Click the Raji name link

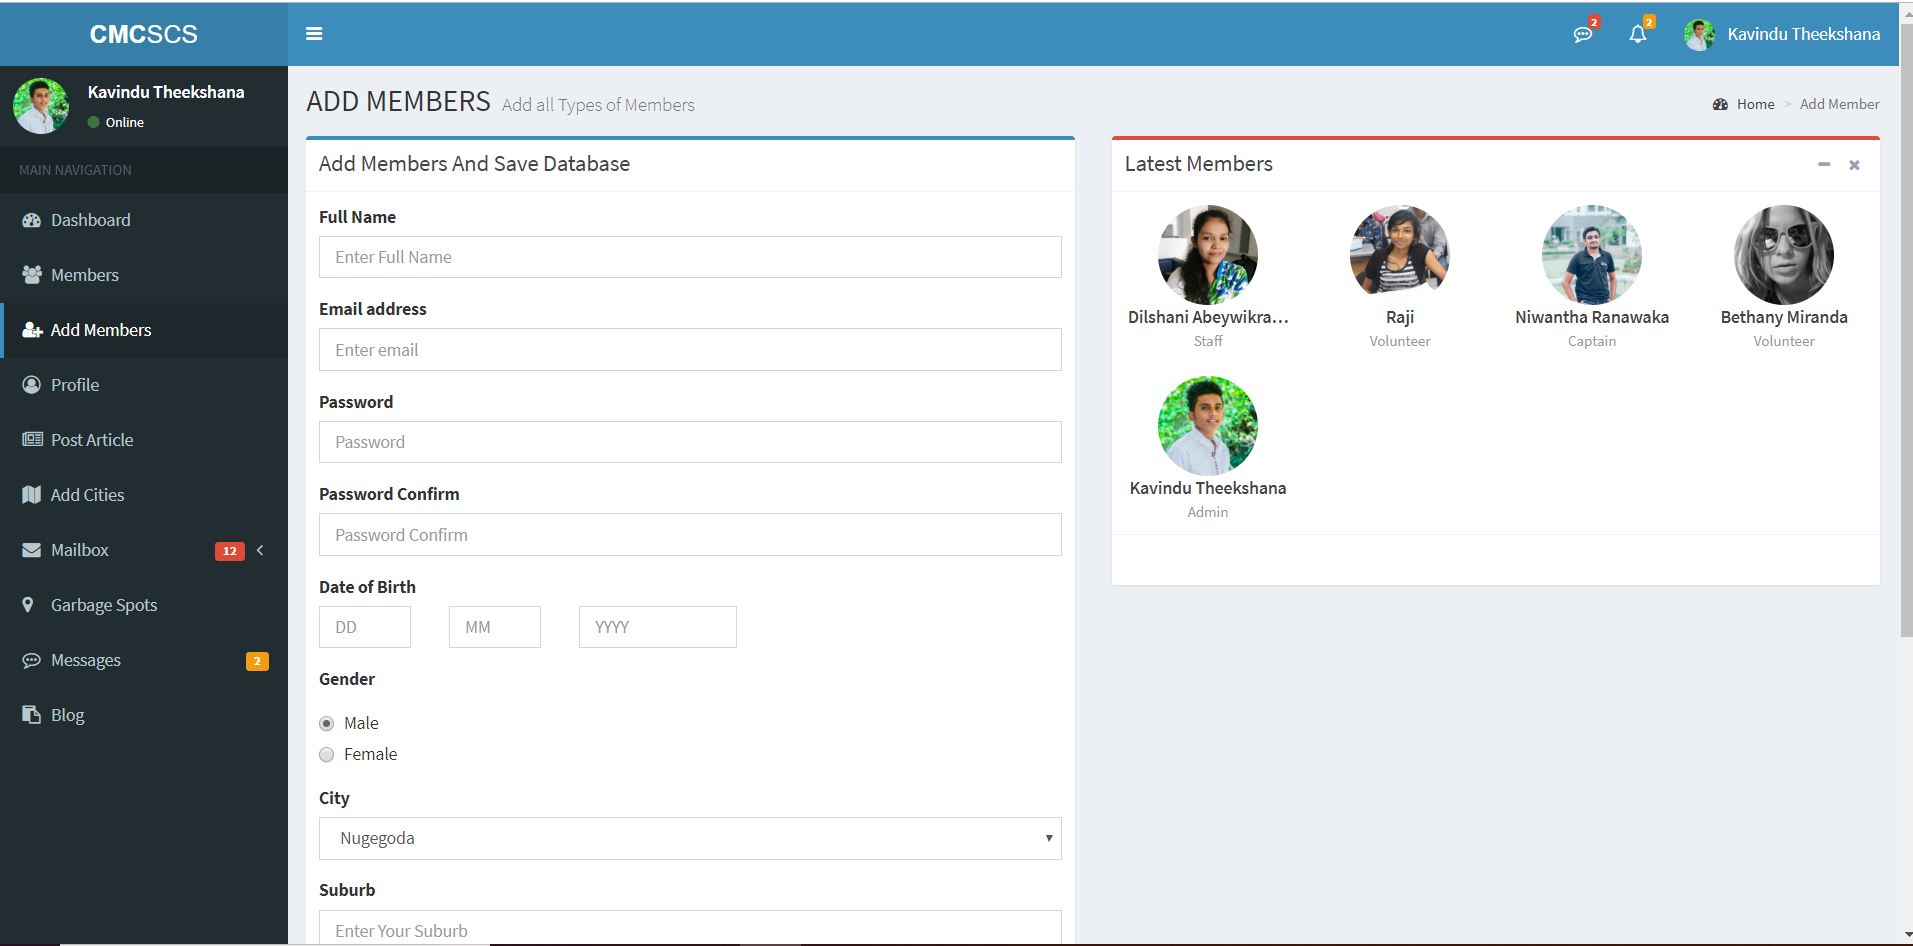1400,317
